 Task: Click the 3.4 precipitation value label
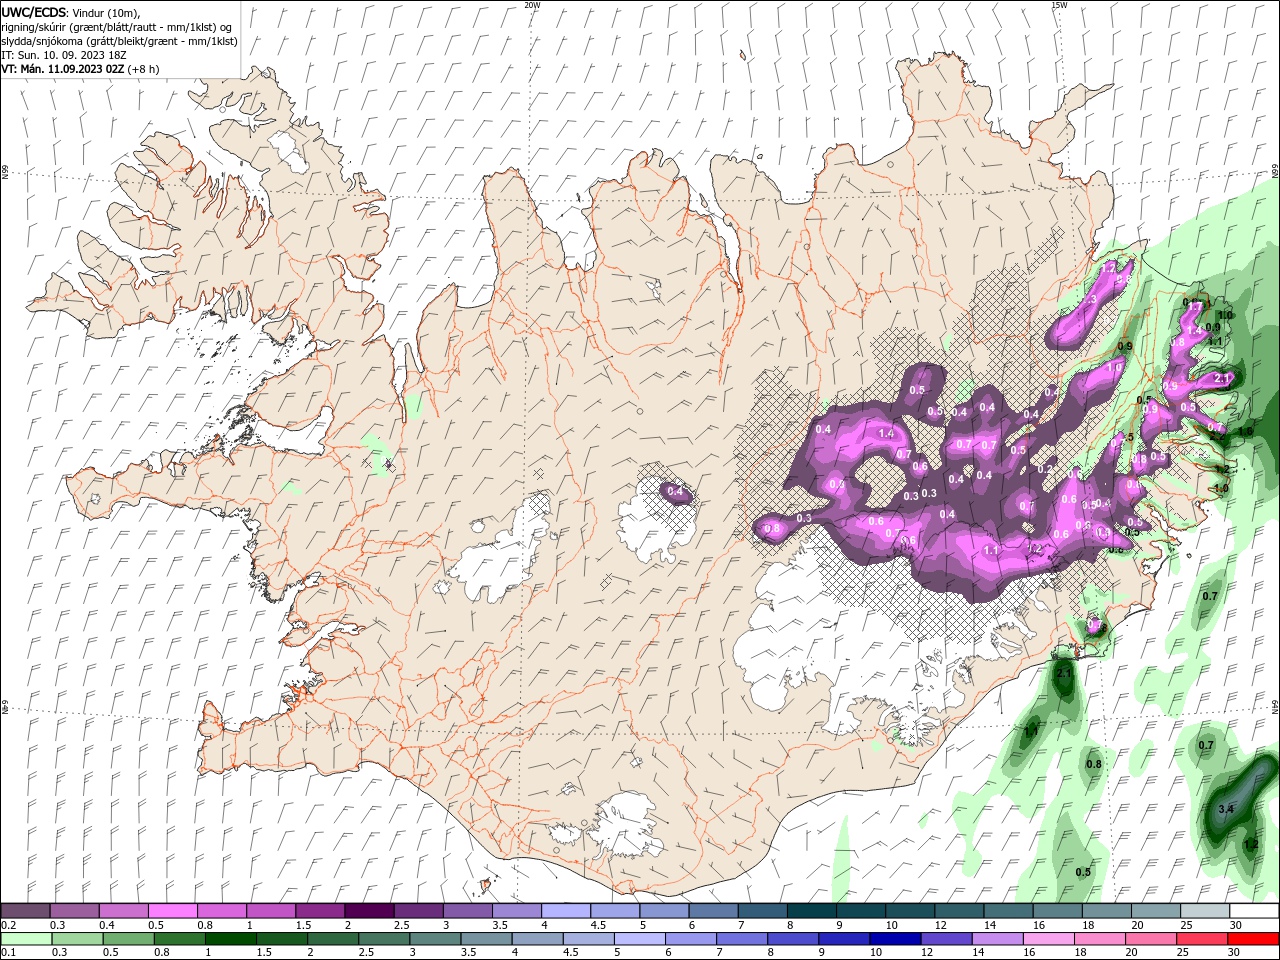[x=1226, y=809]
